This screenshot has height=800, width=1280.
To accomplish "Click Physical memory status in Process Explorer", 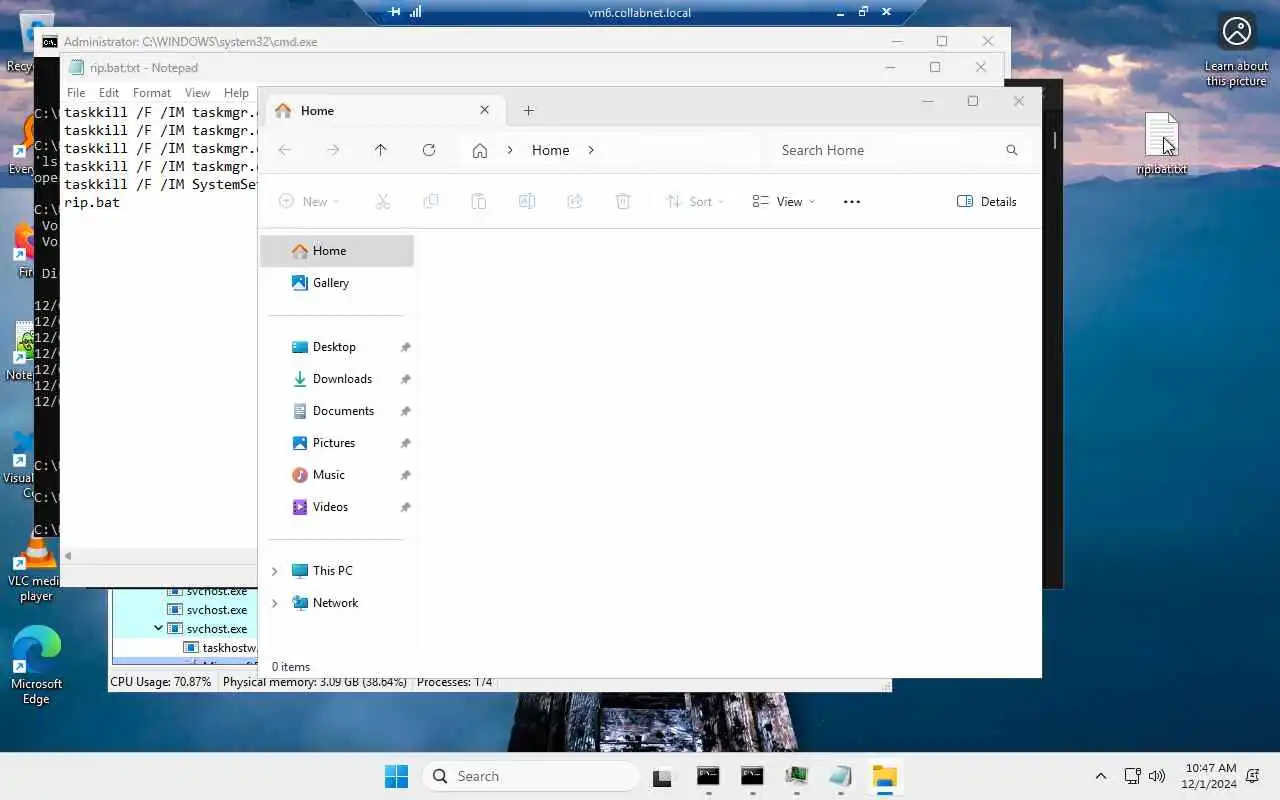I will click(314, 682).
